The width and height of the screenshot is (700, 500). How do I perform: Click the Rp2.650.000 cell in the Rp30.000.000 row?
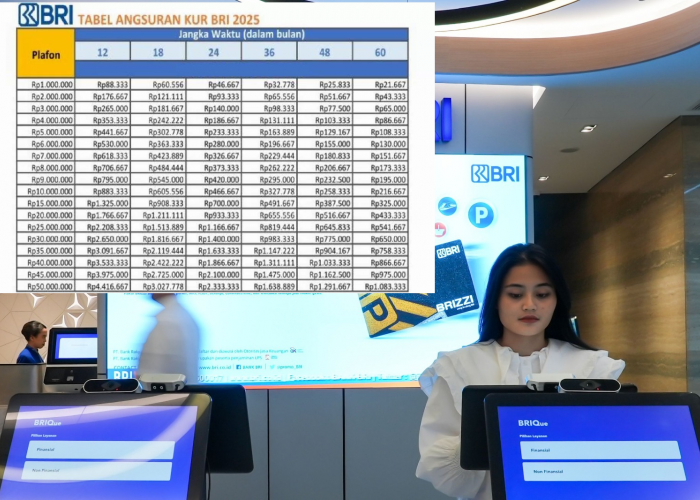[x=103, y=239]
